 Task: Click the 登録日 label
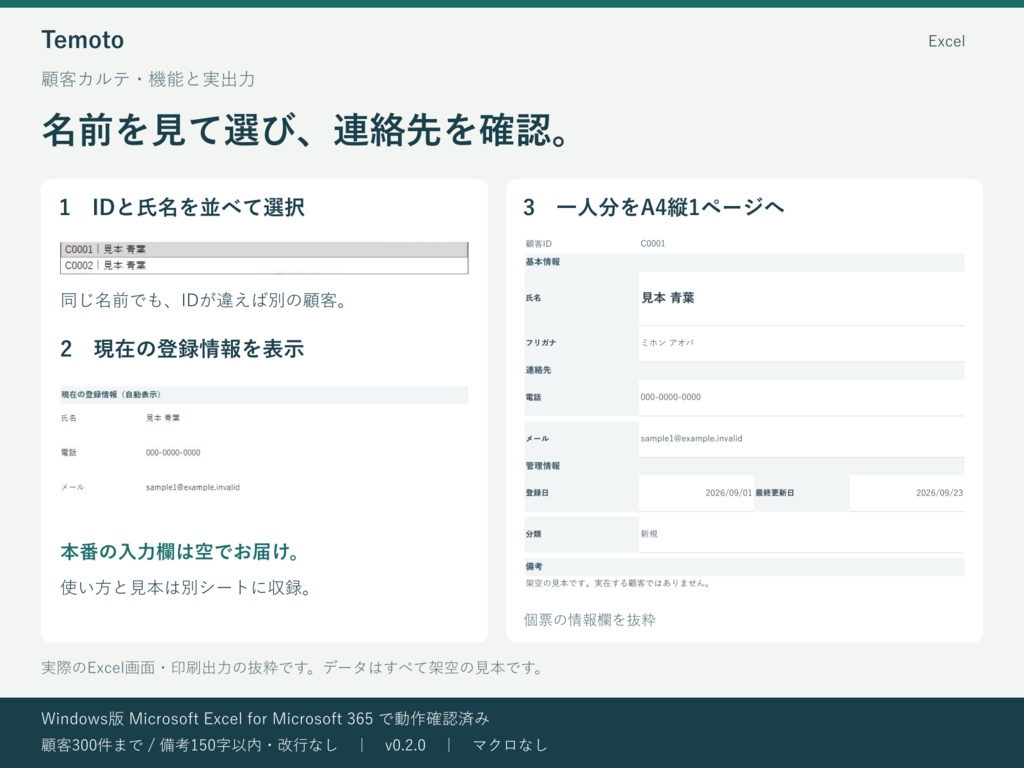click(x=537, y=493)
